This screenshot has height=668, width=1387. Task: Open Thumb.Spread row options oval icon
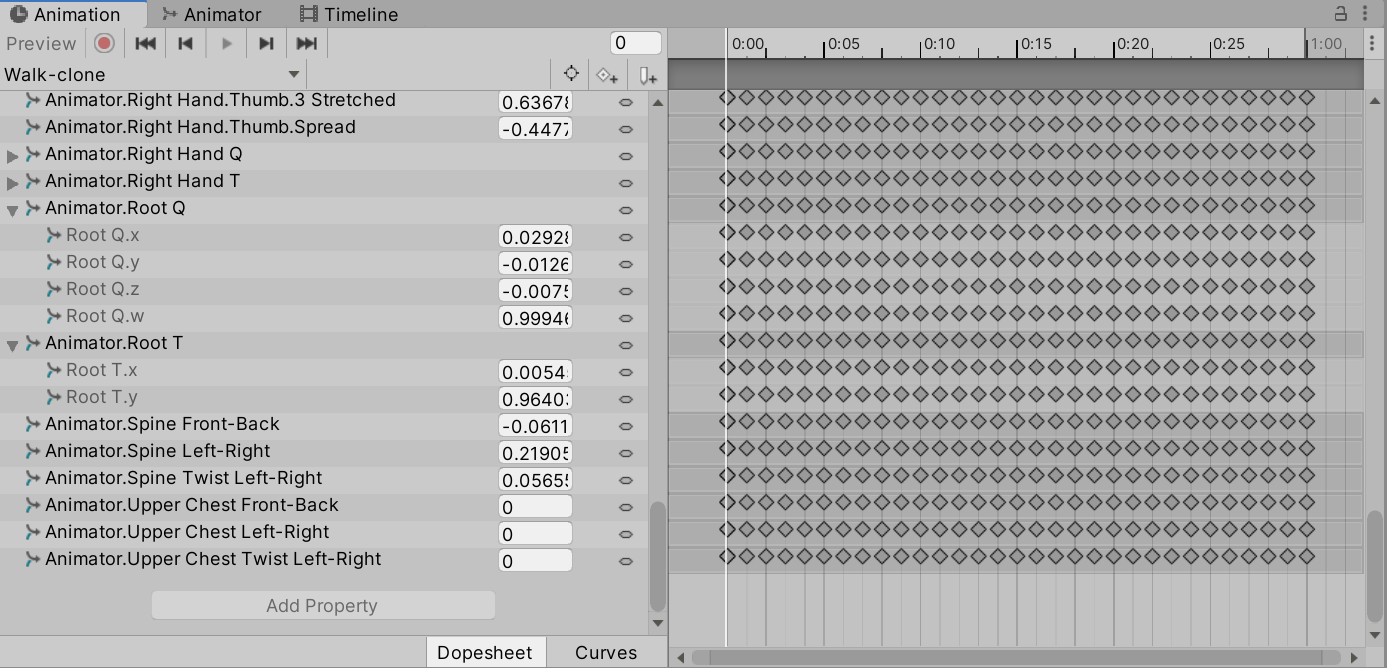(x=626, y=129)
